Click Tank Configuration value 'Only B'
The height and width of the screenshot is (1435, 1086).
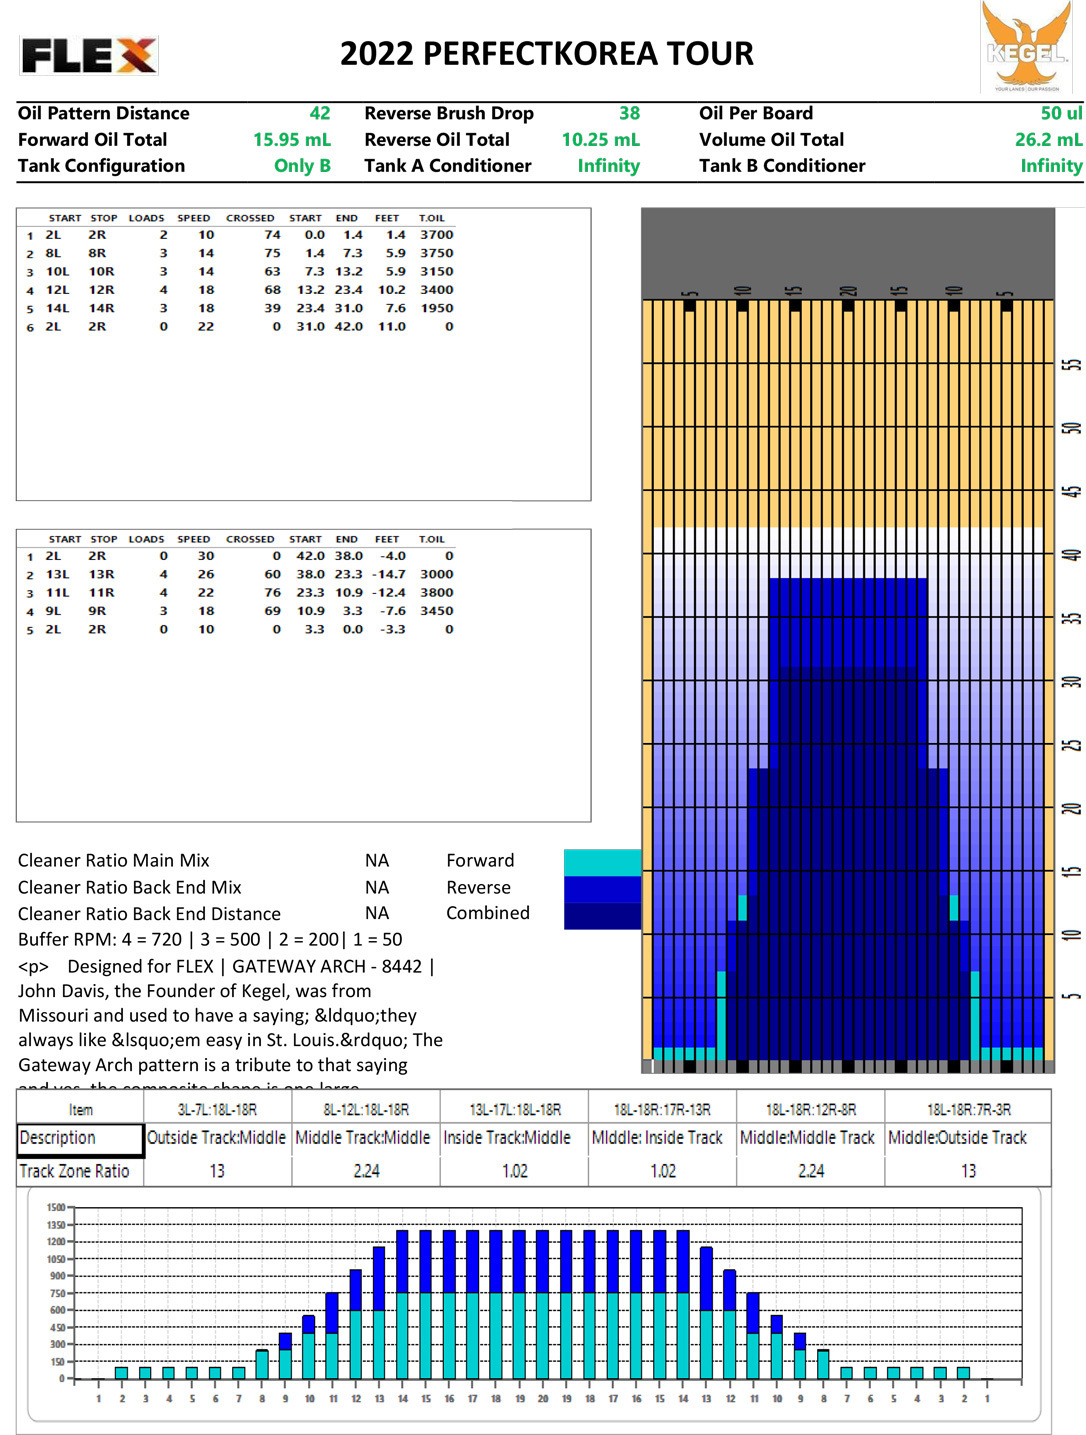coord(302,165)
